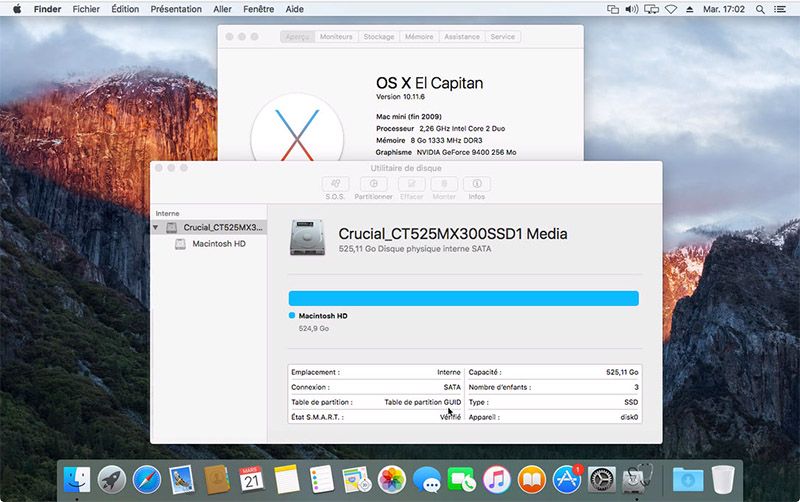Click the blue Macintosh HD partition bar
This screenshot has width=800, height=502.
[463, 298]
